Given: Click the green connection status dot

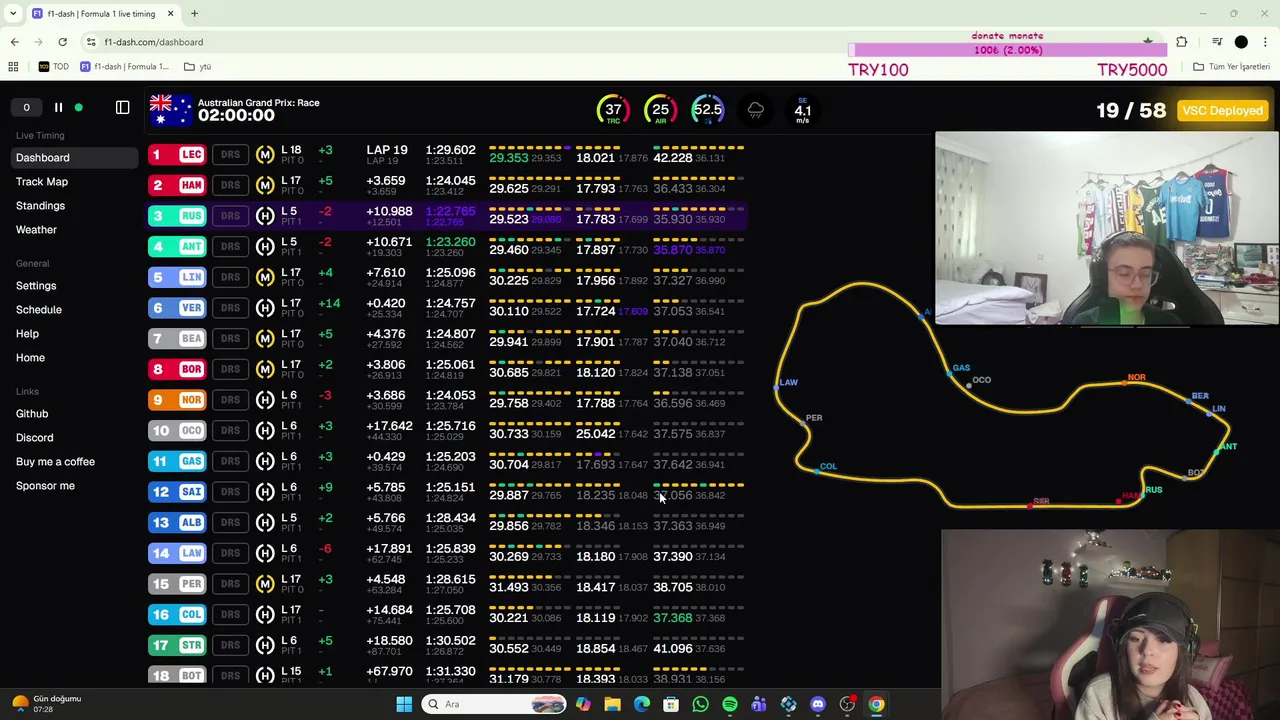Looking at the screenshot, I should point(78,107).
